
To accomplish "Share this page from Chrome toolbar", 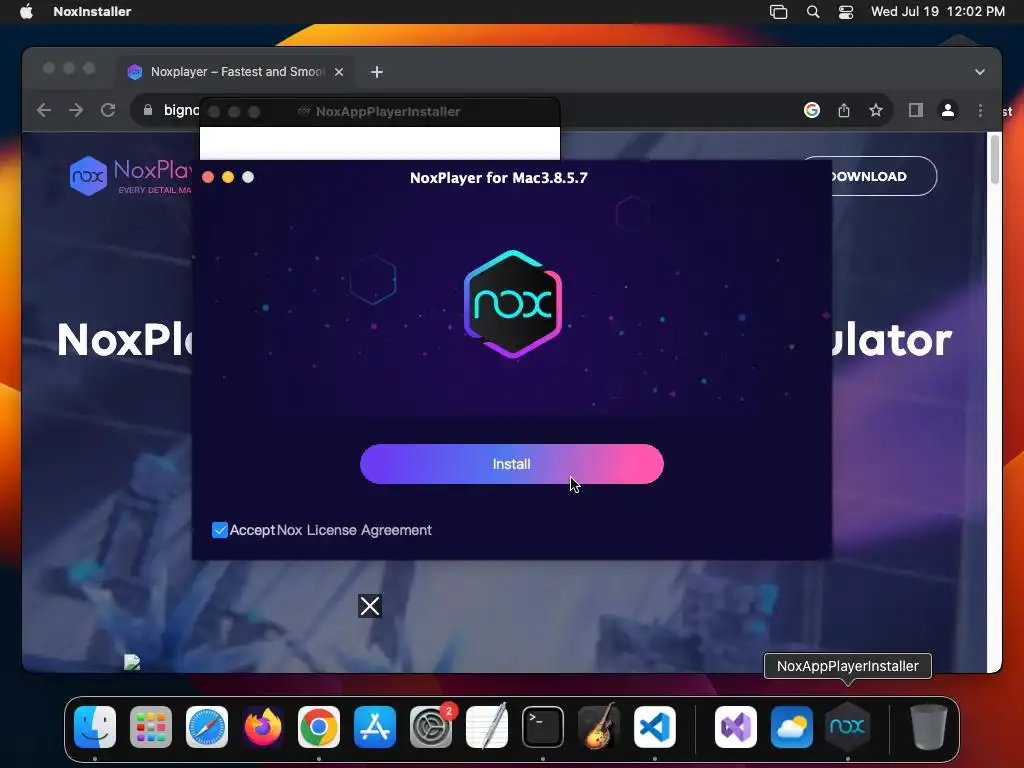I will tap(844, 110).
